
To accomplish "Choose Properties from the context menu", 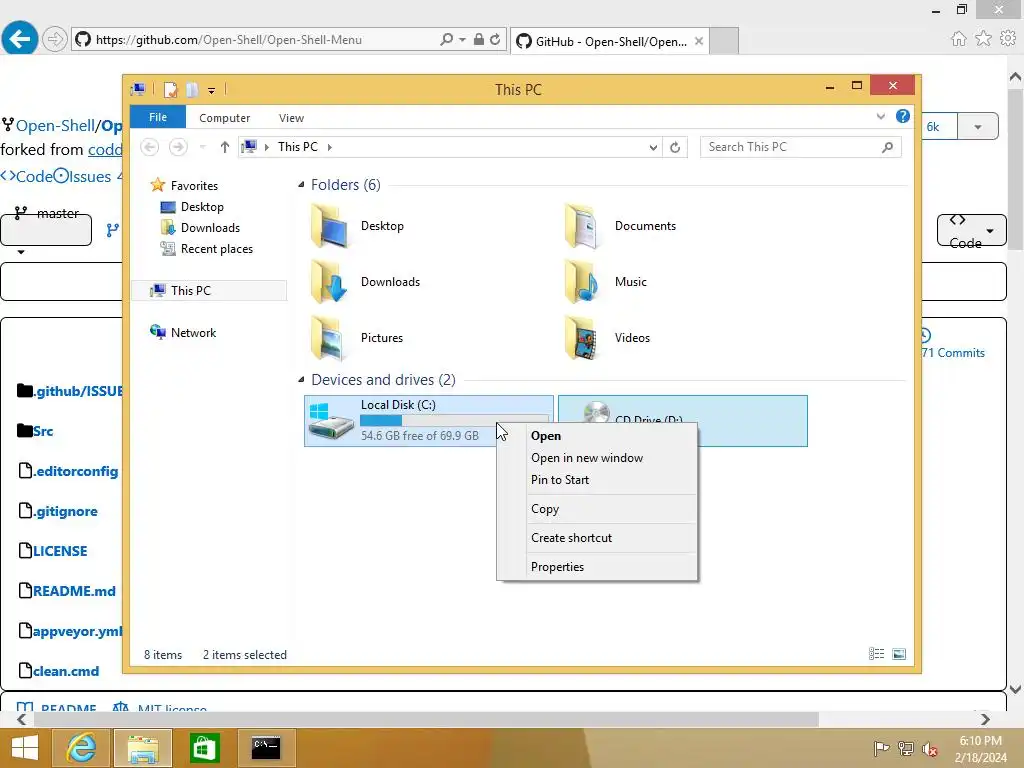I will (597, 567).
